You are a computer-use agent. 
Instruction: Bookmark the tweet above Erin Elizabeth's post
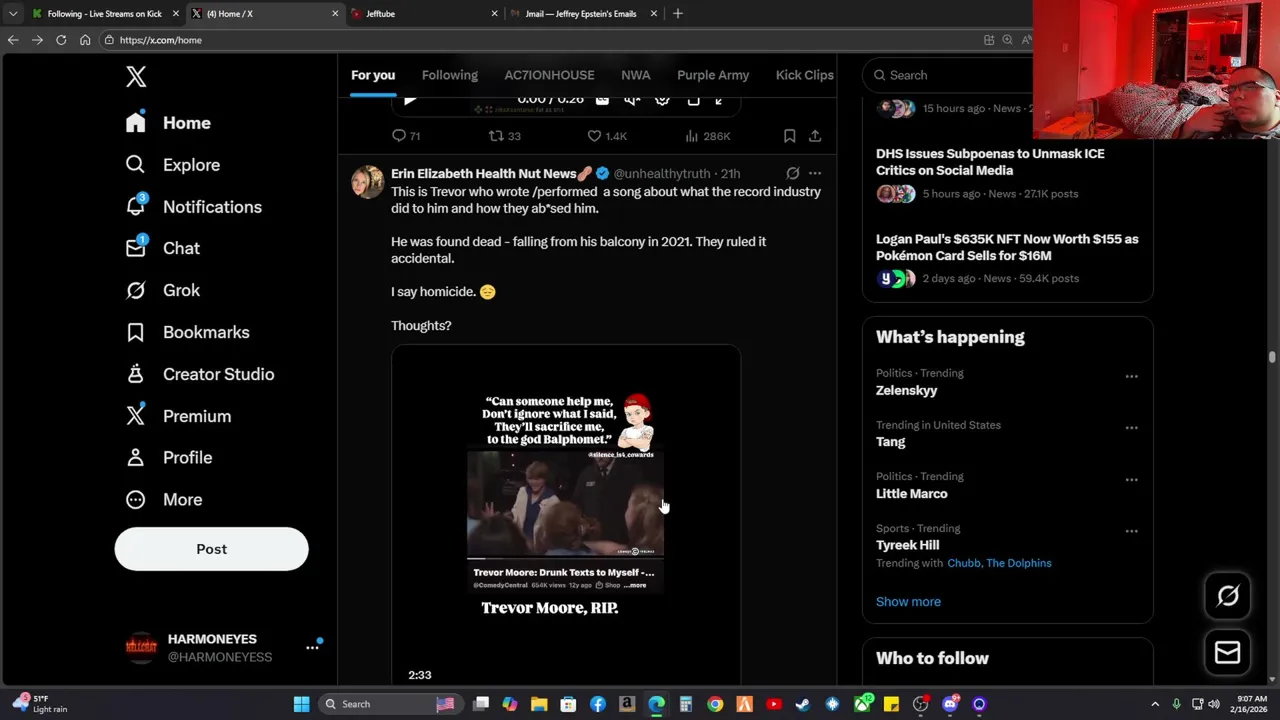(789, 136)
